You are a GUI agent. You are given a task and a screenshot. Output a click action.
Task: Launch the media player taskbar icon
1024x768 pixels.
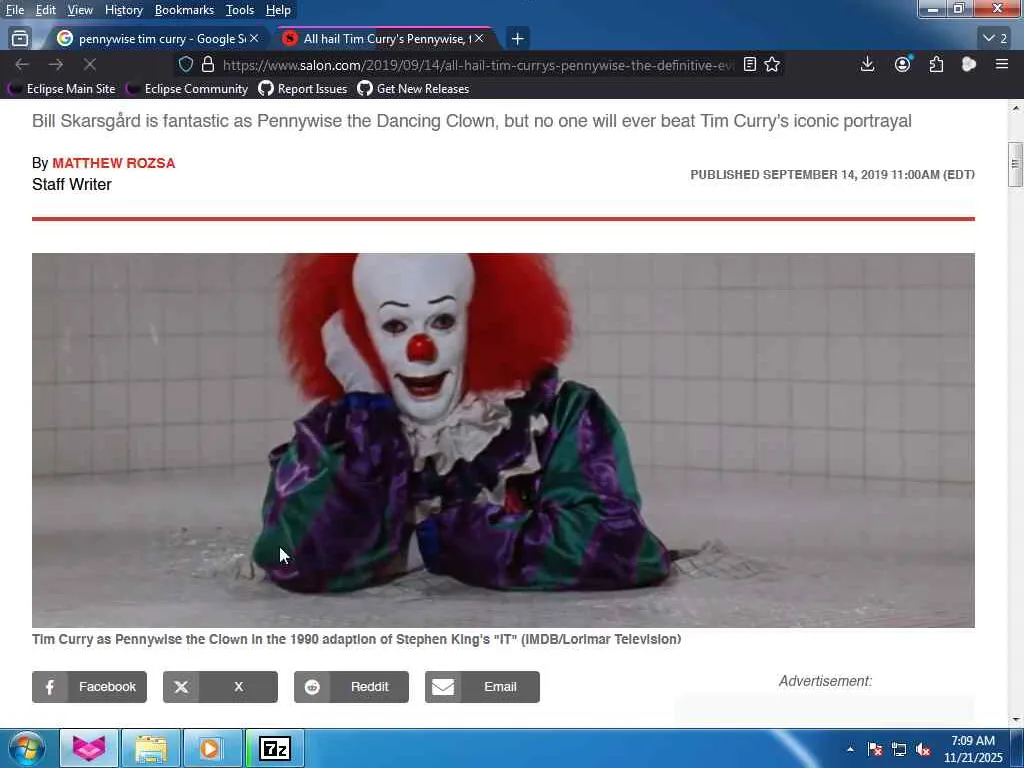coord(212,748)
